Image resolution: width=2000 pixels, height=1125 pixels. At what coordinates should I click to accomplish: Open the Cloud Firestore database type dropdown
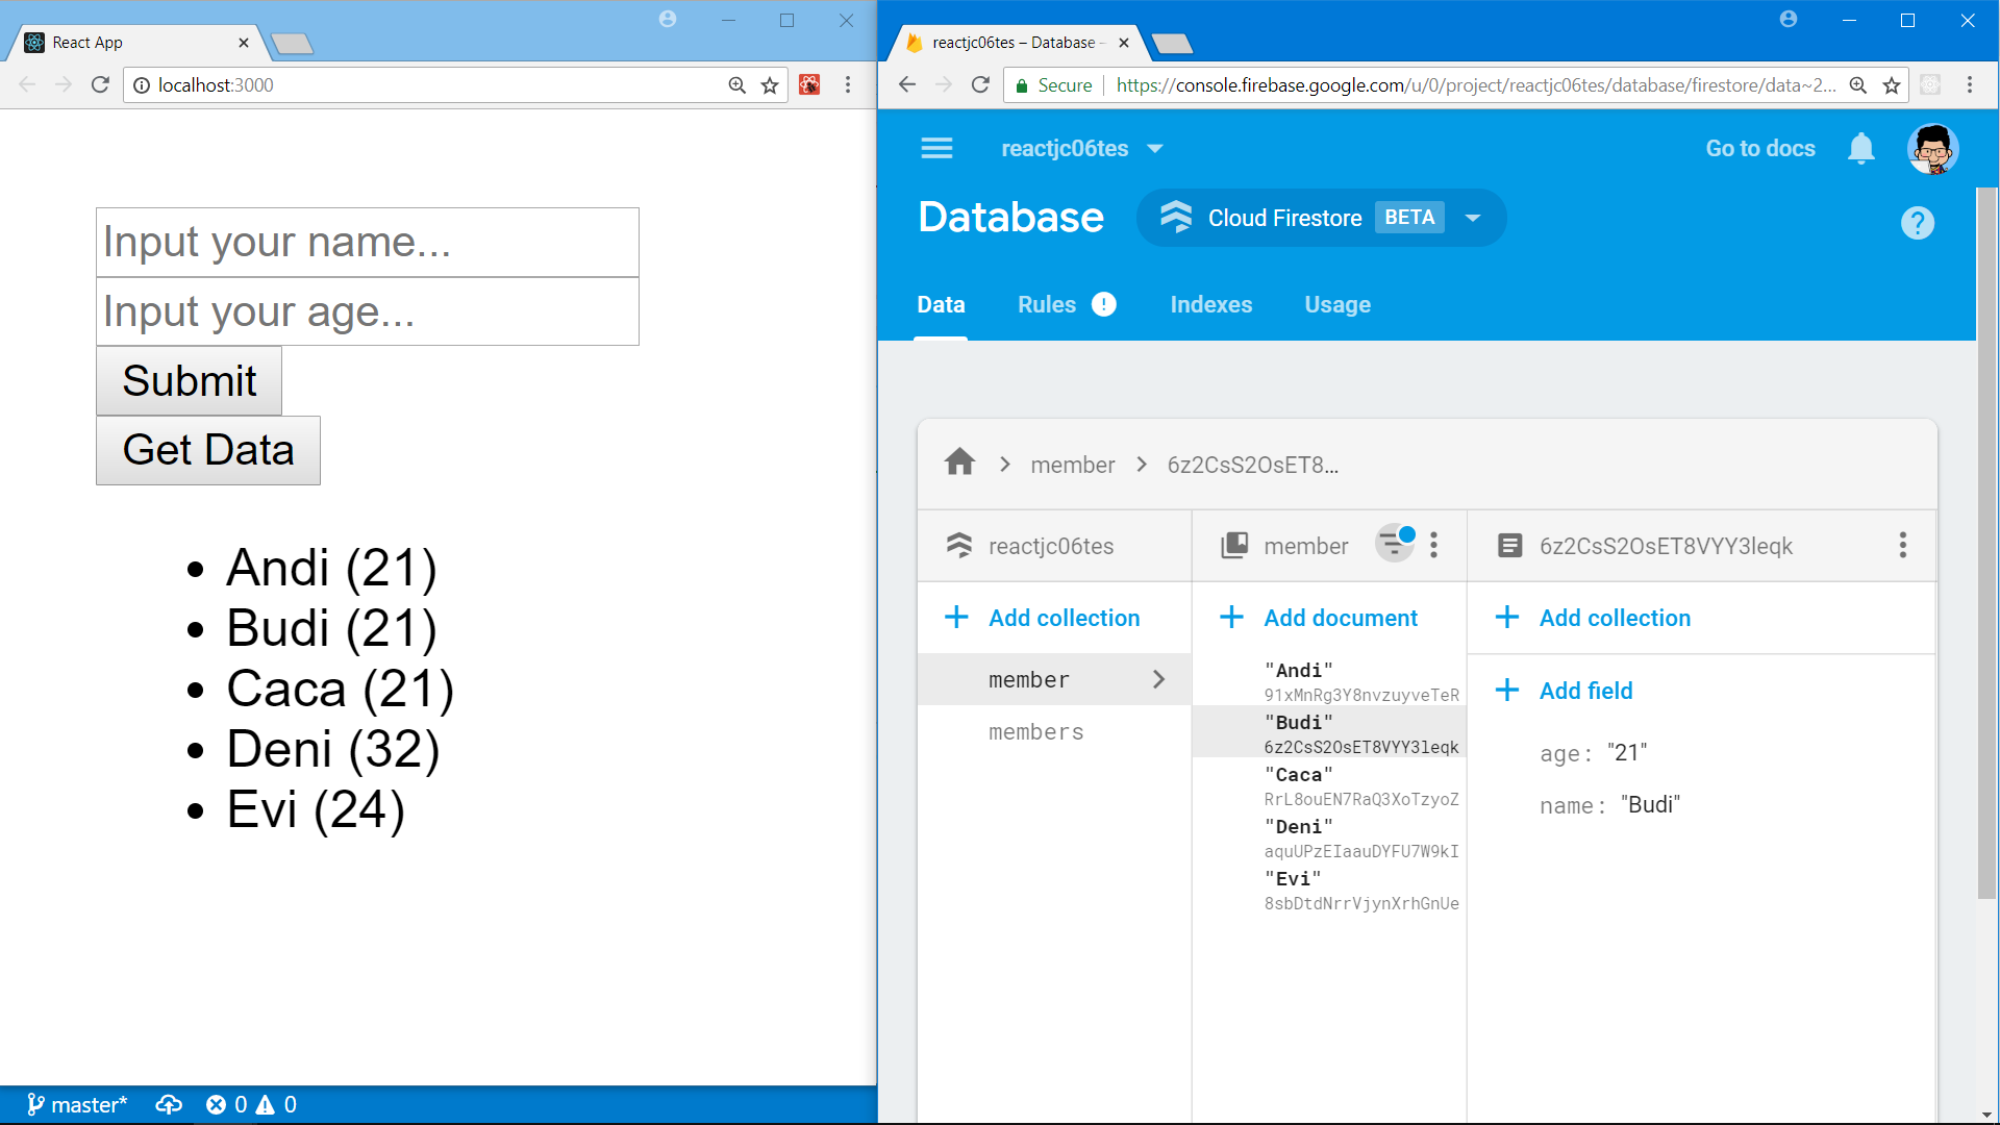(1472, 217)
